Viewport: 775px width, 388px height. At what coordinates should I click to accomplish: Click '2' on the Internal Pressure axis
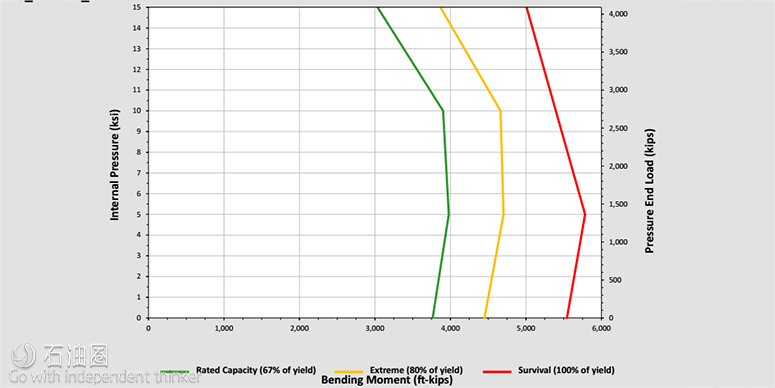tap(139, 276)
